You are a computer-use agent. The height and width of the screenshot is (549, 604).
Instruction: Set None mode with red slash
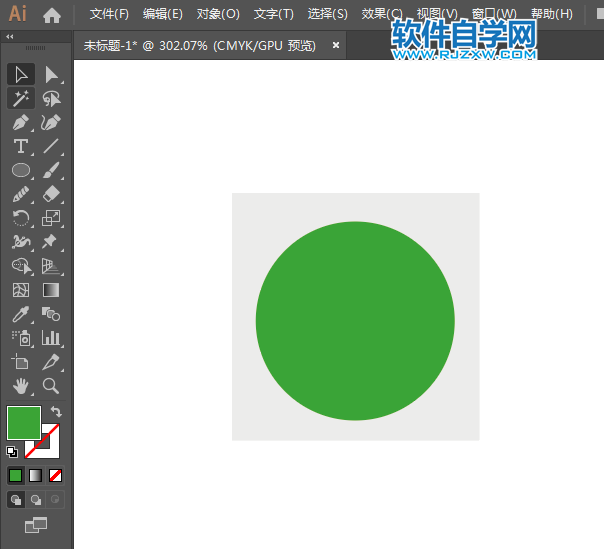(55, 475)
